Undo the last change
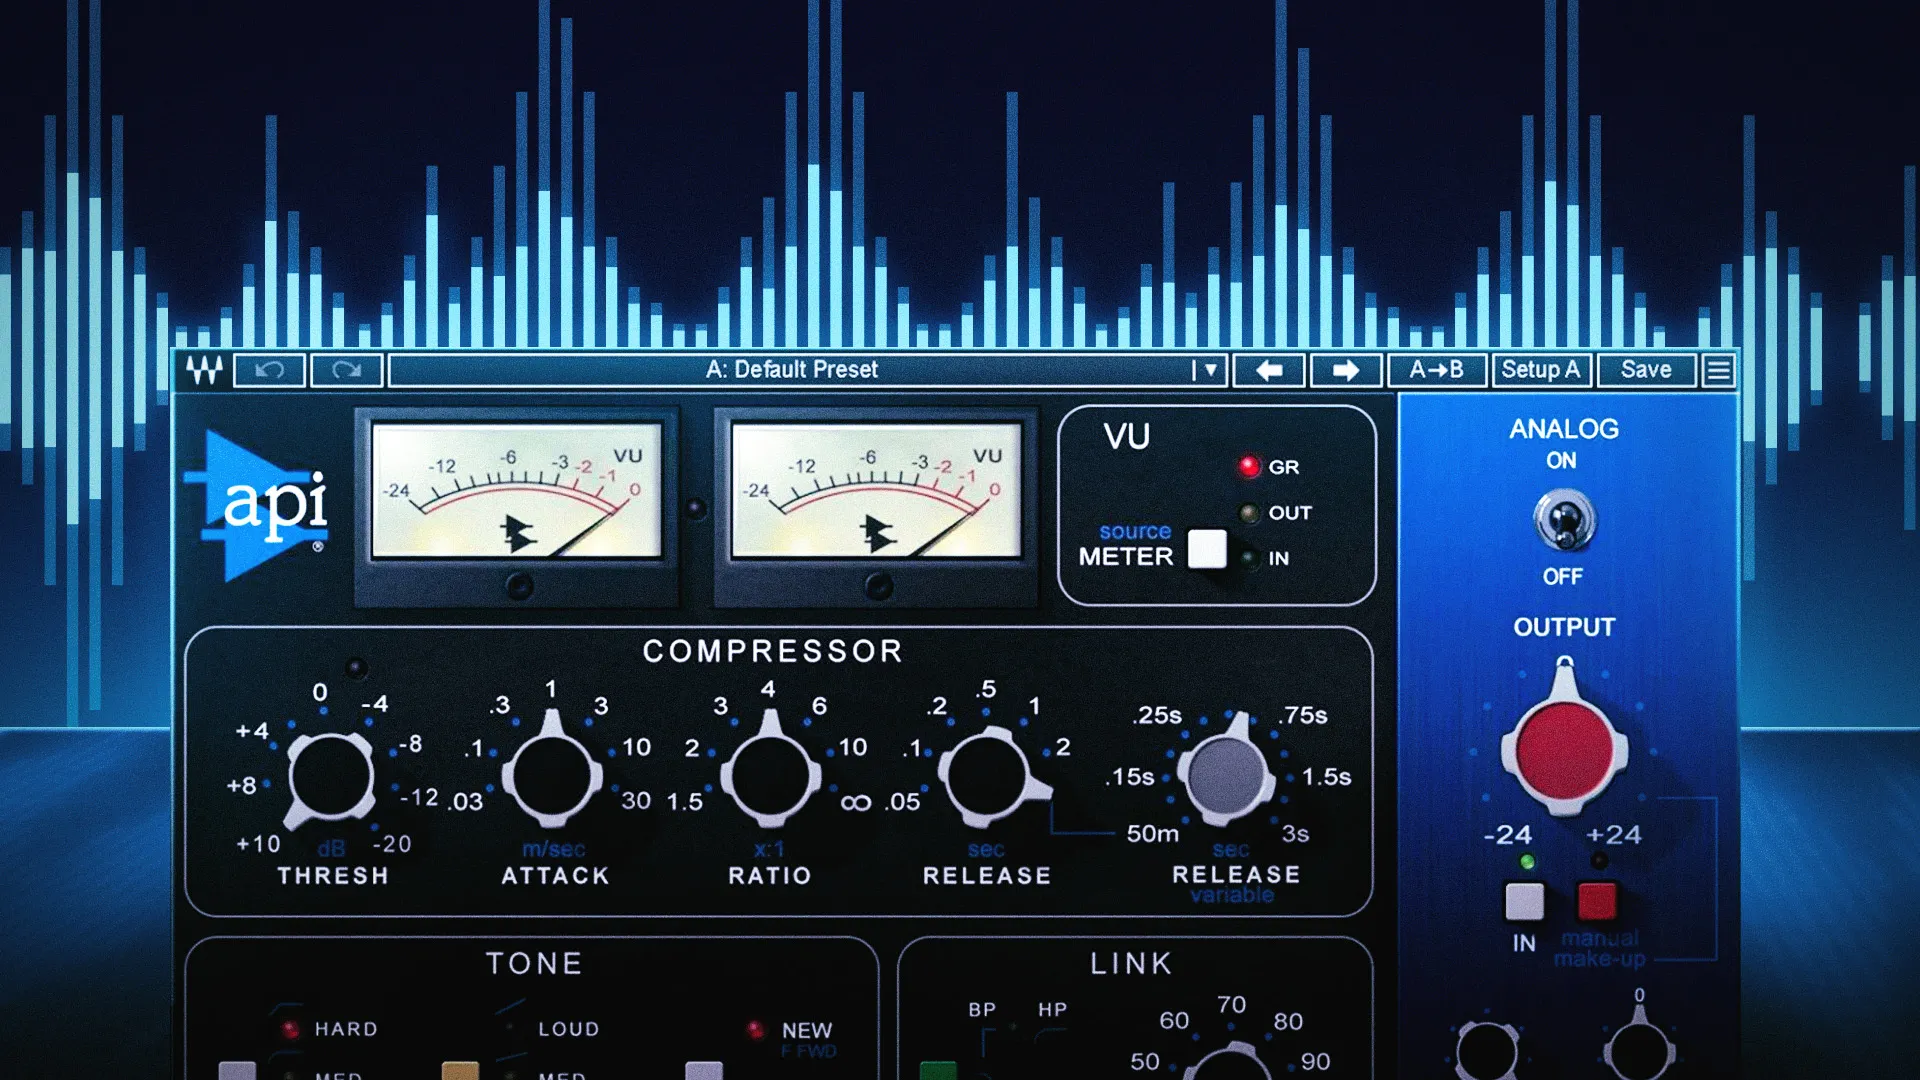 click(269, 370)
